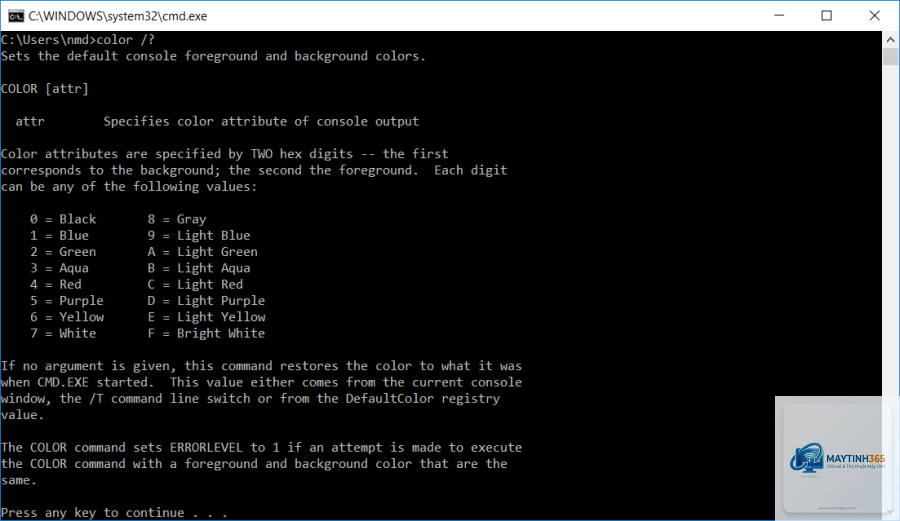Maximize the cmd.exe window

pos(827,15)
